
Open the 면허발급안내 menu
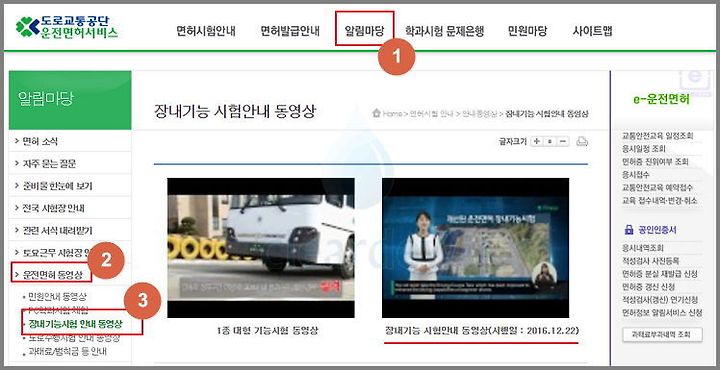pyautogui.click(x=290, y=31)
